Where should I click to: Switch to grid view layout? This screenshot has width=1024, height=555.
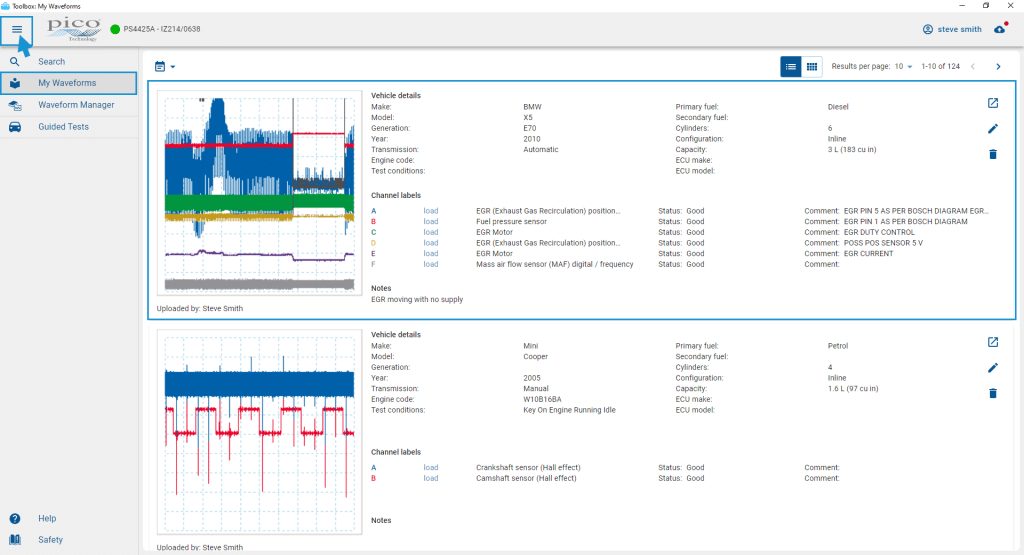click(x=812, y=67)
